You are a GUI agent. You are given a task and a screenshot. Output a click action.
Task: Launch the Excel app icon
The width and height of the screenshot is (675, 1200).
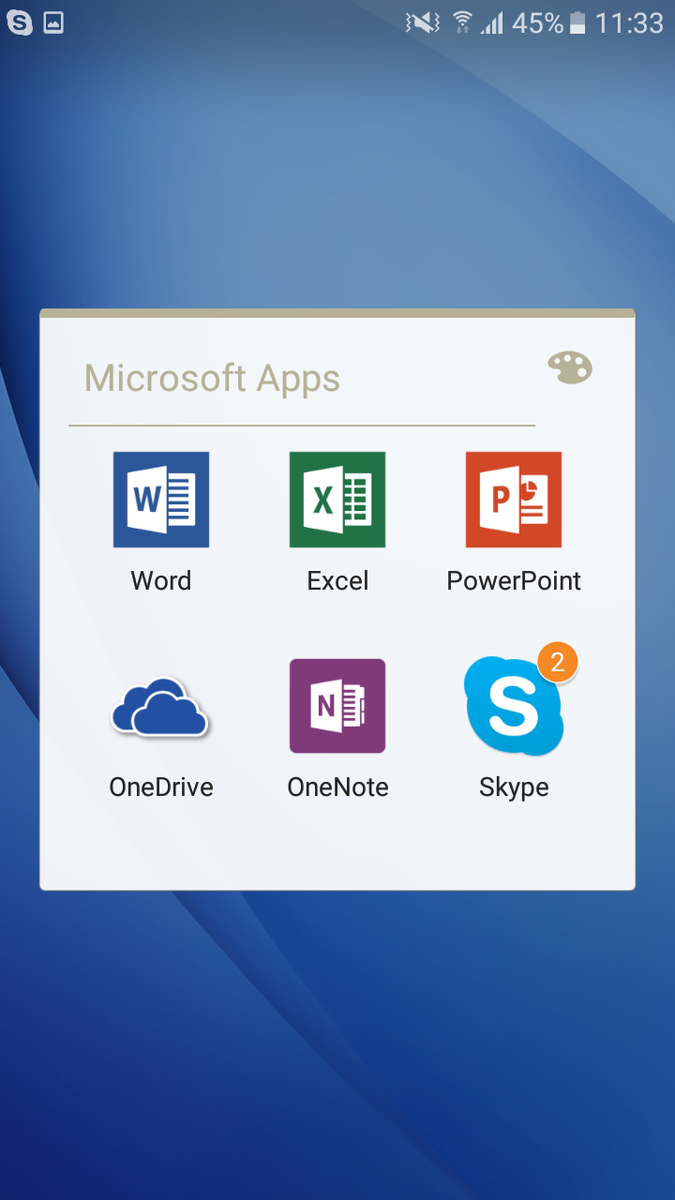(x=337, y=499)
